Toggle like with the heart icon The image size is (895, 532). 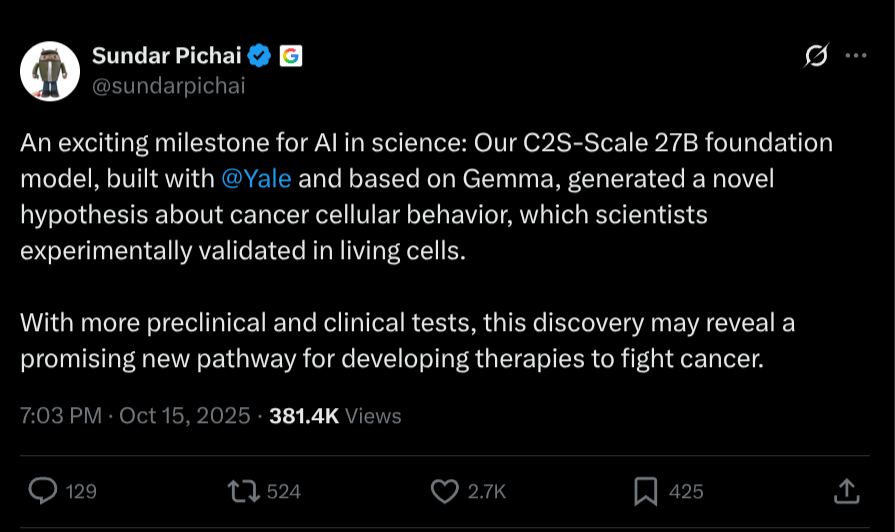point(444,490)
